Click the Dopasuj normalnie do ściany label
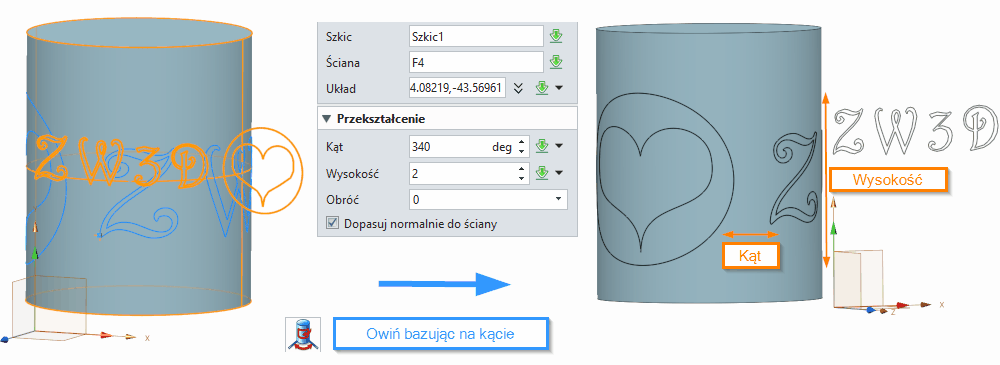Screen dimensions: 1000x365 pos(420,224)
